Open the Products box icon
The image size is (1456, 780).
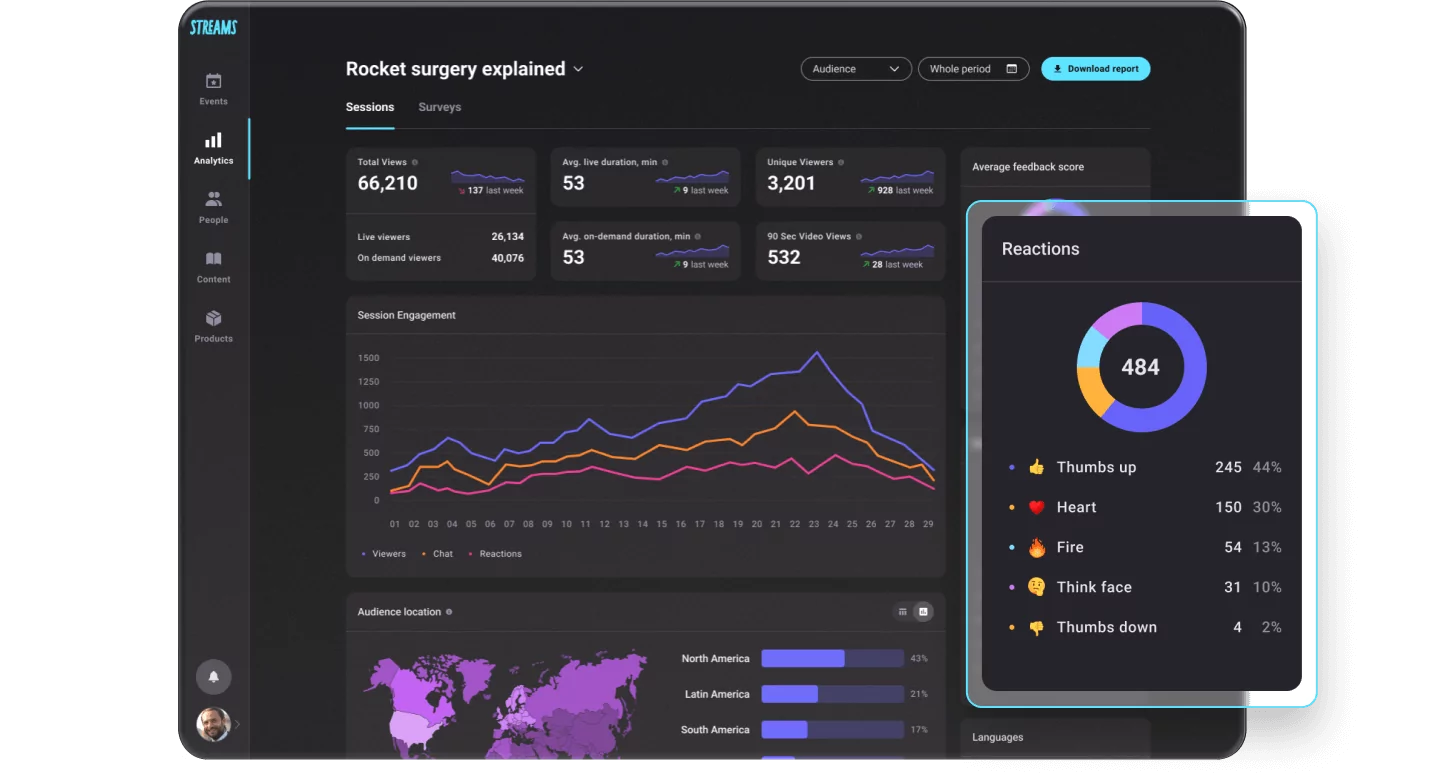pyautogui.click(x=213, y=318)
